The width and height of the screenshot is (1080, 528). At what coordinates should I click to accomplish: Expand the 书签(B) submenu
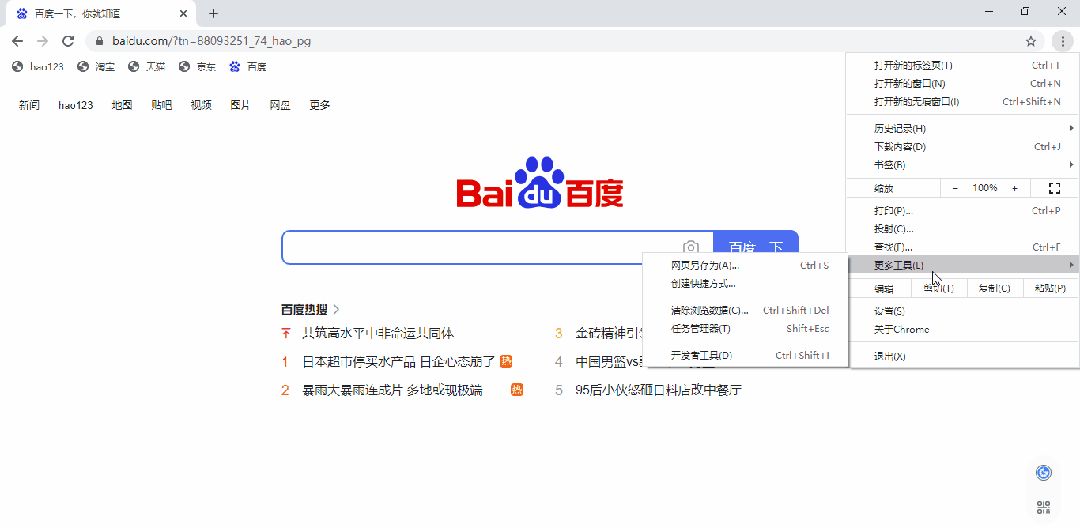pos(963,165)
